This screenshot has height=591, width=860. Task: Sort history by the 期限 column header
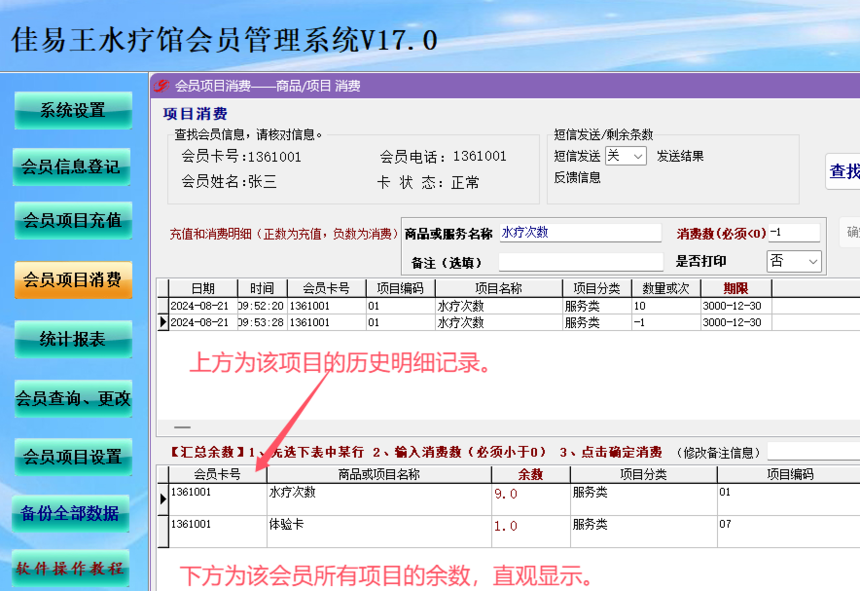tap(735, 288)
